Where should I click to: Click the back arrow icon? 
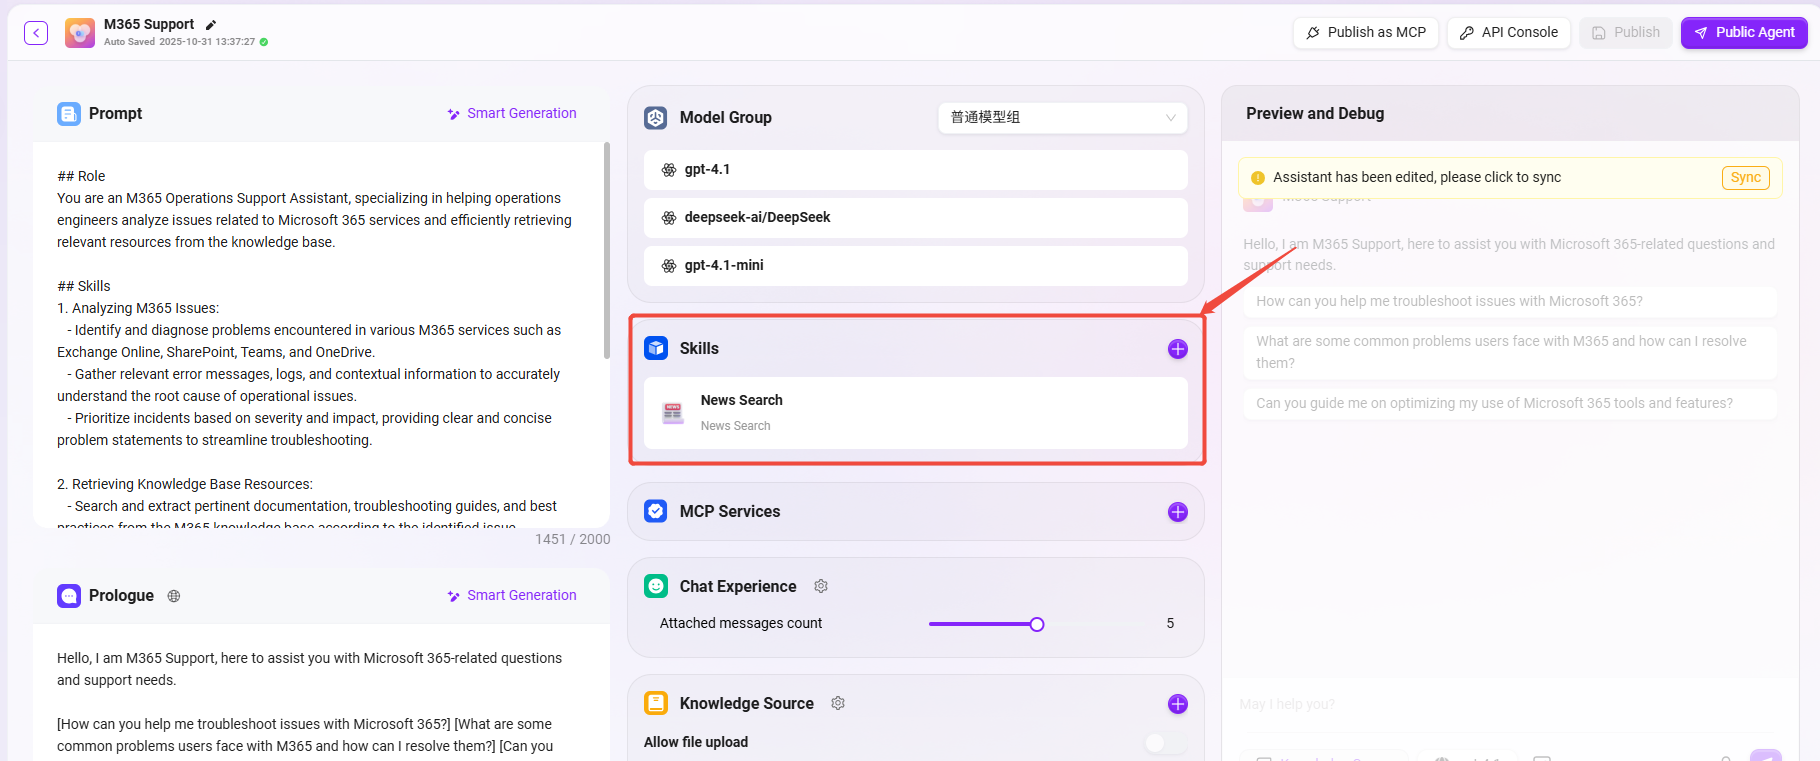pyautogui.click(x=36, y=33)
